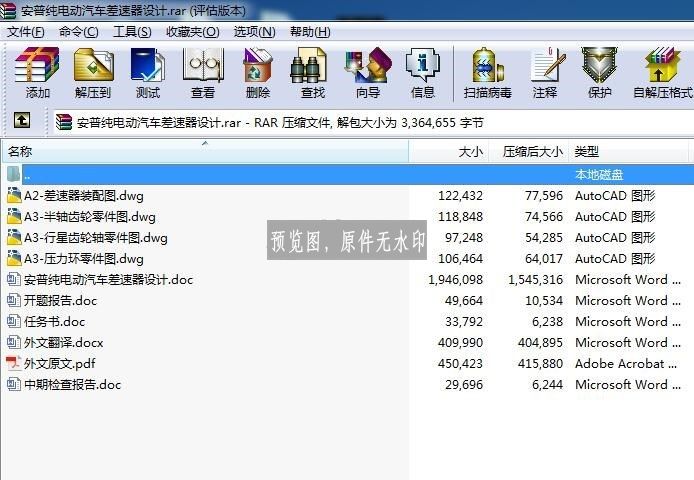
Task: Select file name 外文翻译.docx
Action: point(63,343)
